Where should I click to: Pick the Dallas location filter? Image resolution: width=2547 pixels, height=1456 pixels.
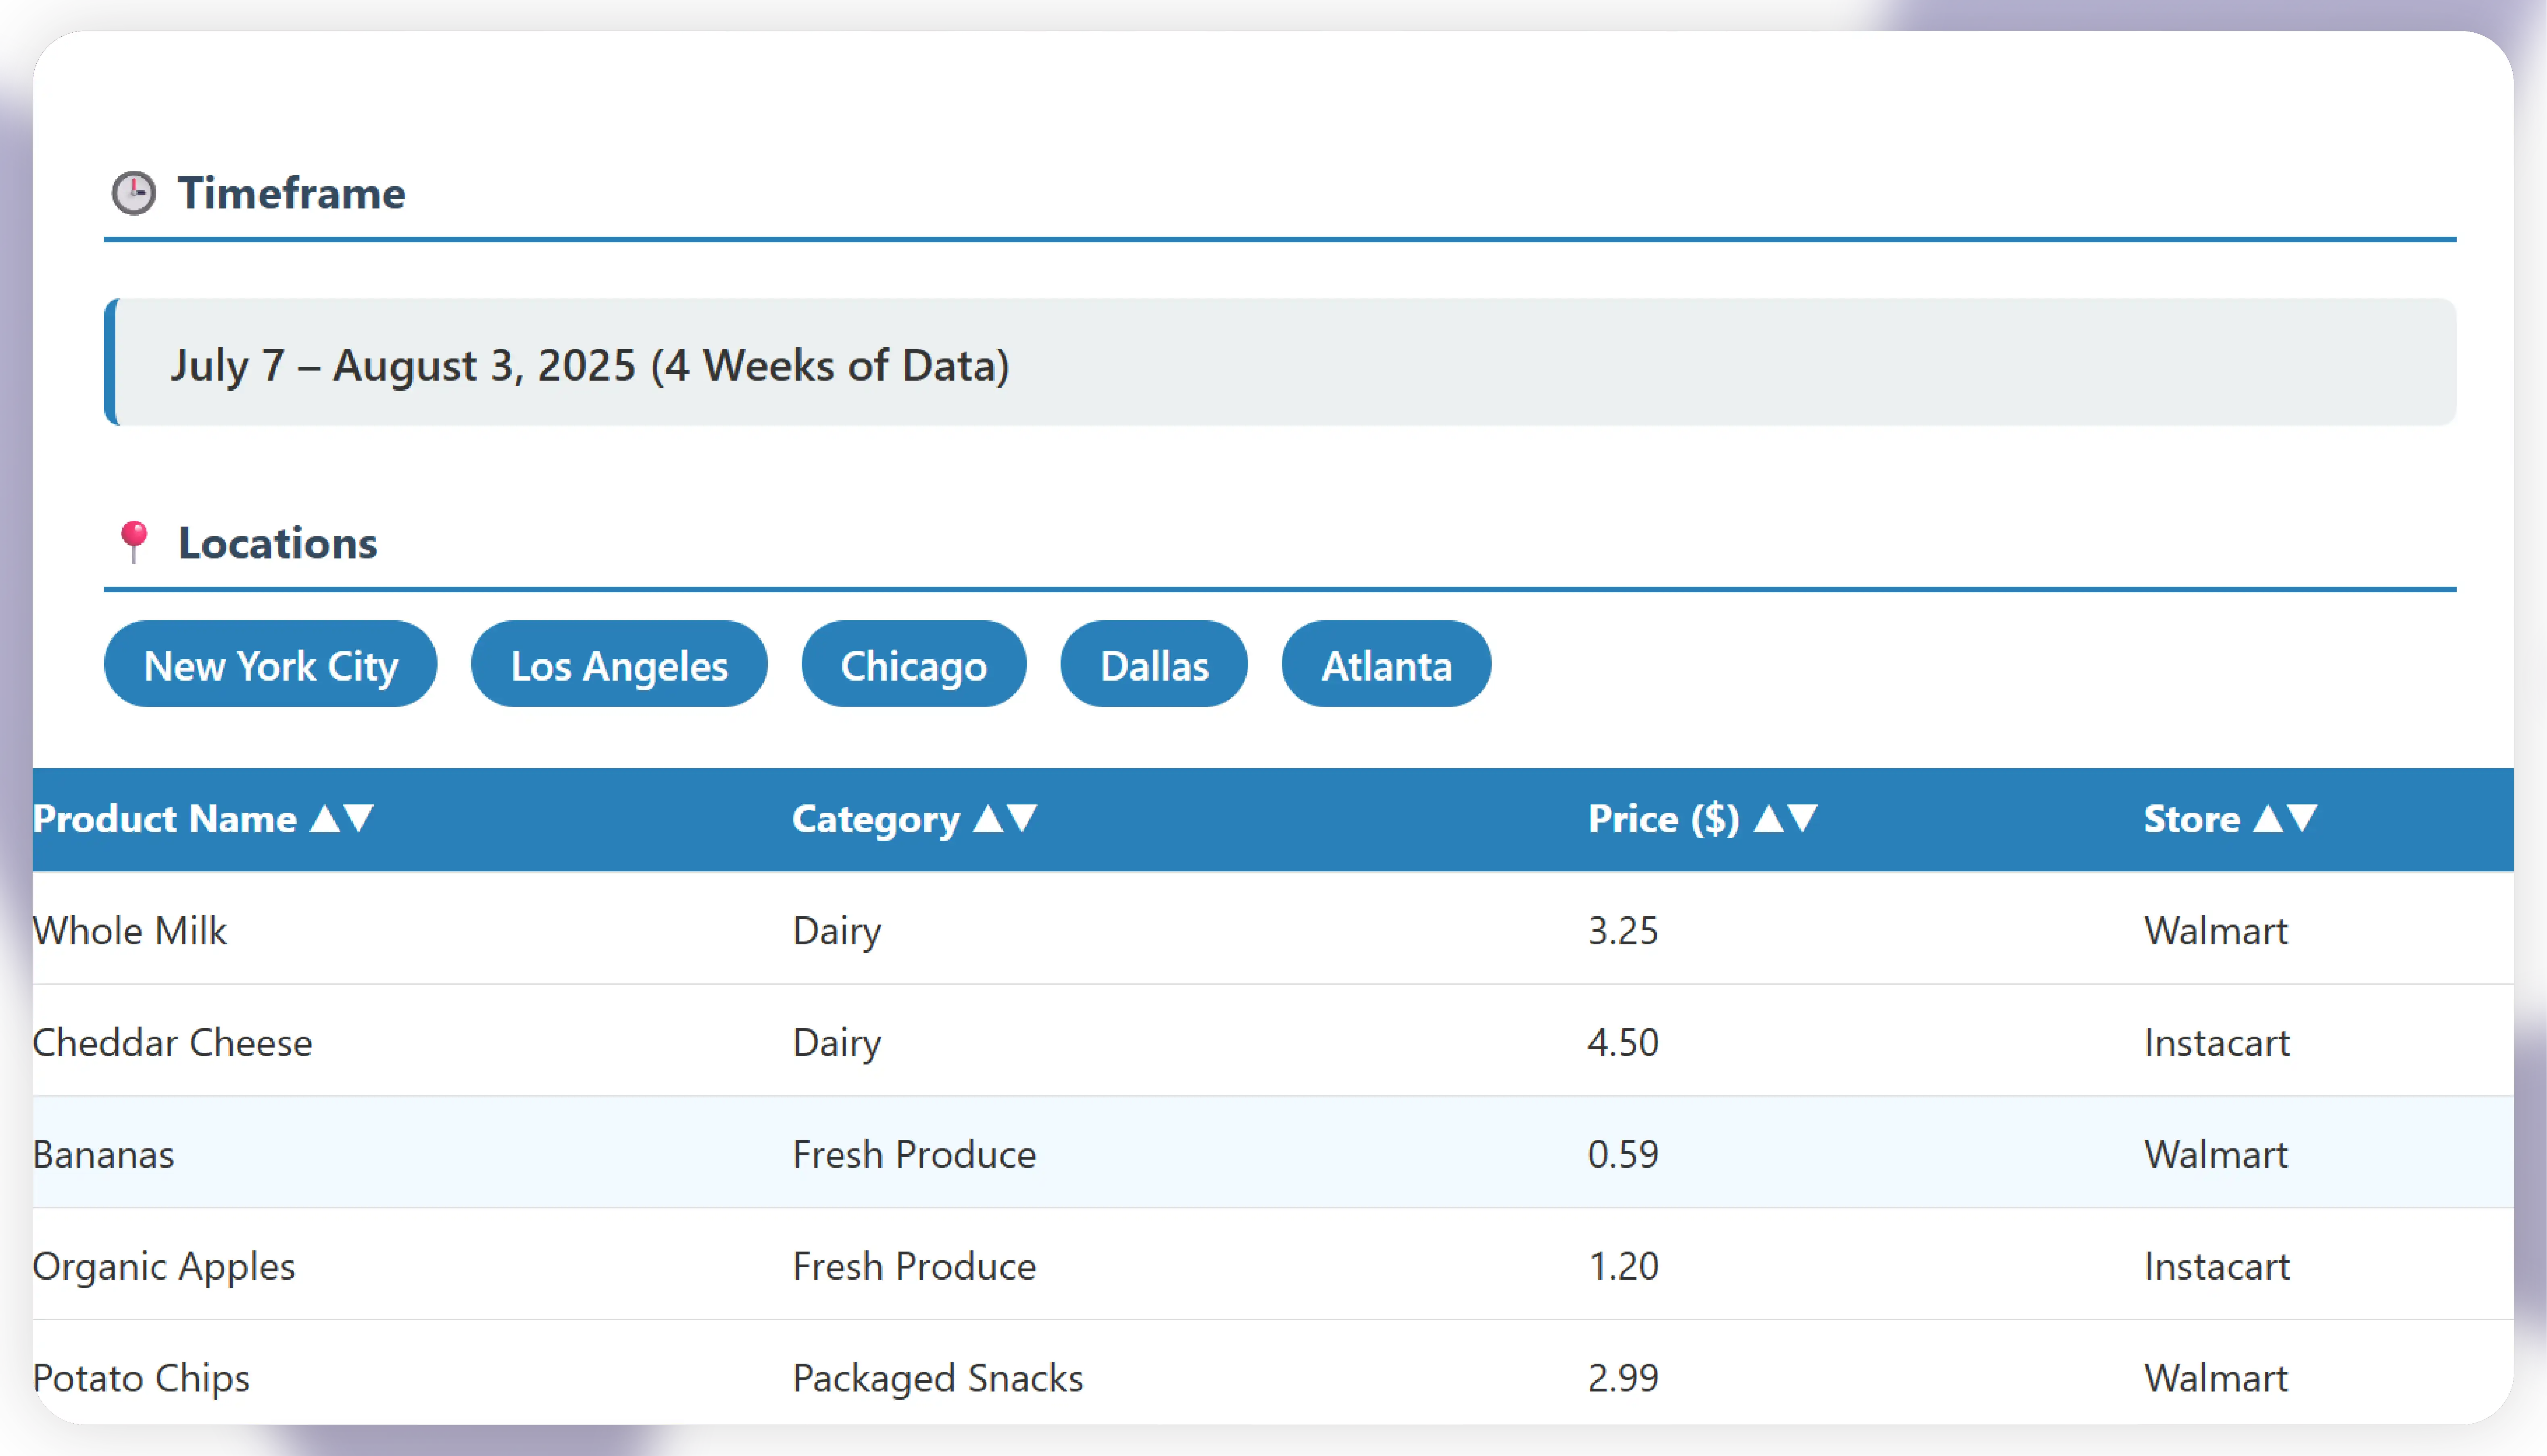pos(1154,665)
